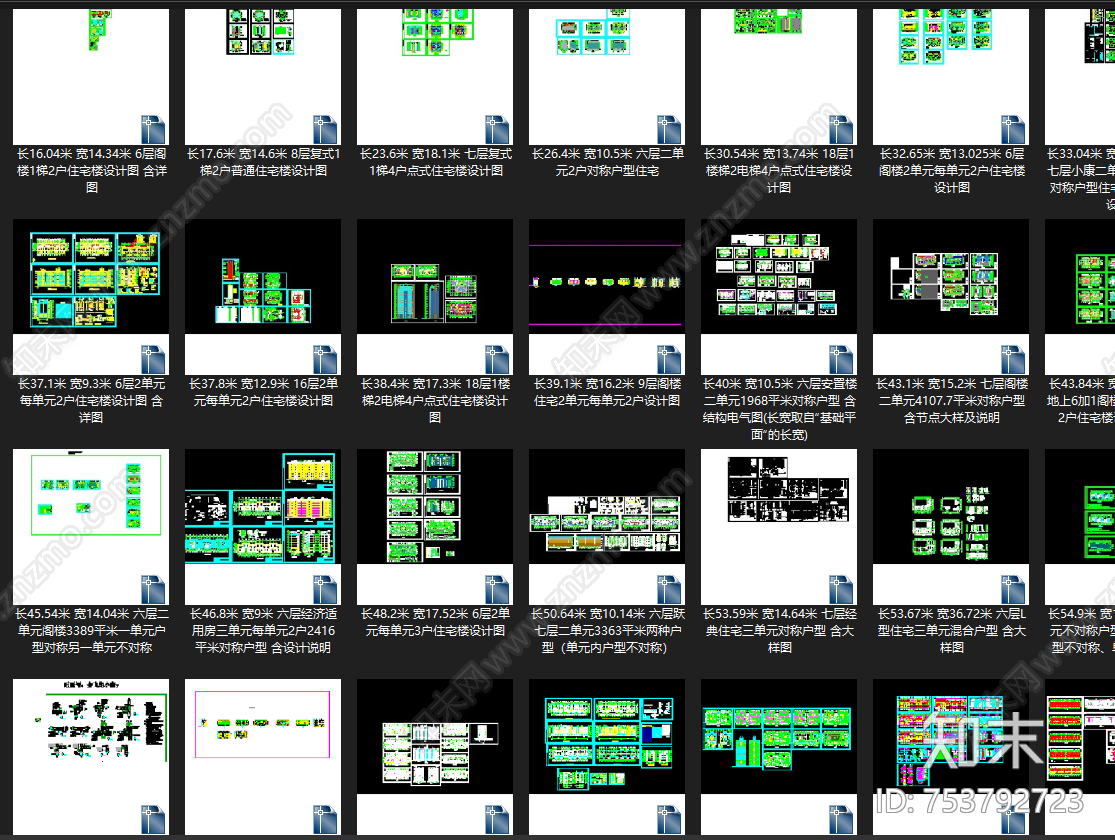Click file name '长16.04米 宽14.34米 6层阁楼1梯2户住宅楼设计图 含详图'

click(91, 171)
